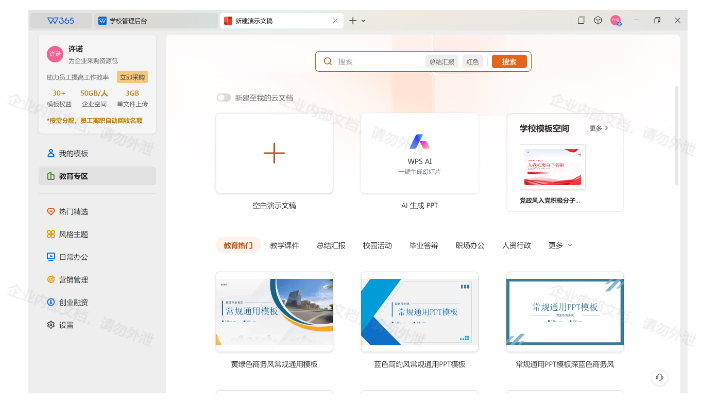Click the customer service headset icon

tap(658, 377)
